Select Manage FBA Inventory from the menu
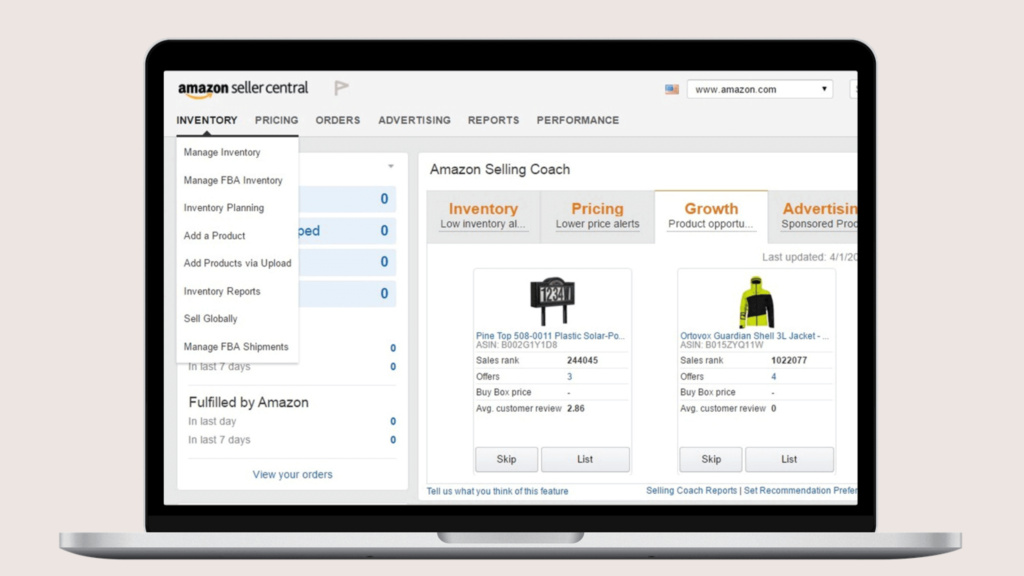Image resolution: width=1024 pixels, height=576 pixels. 233,180
